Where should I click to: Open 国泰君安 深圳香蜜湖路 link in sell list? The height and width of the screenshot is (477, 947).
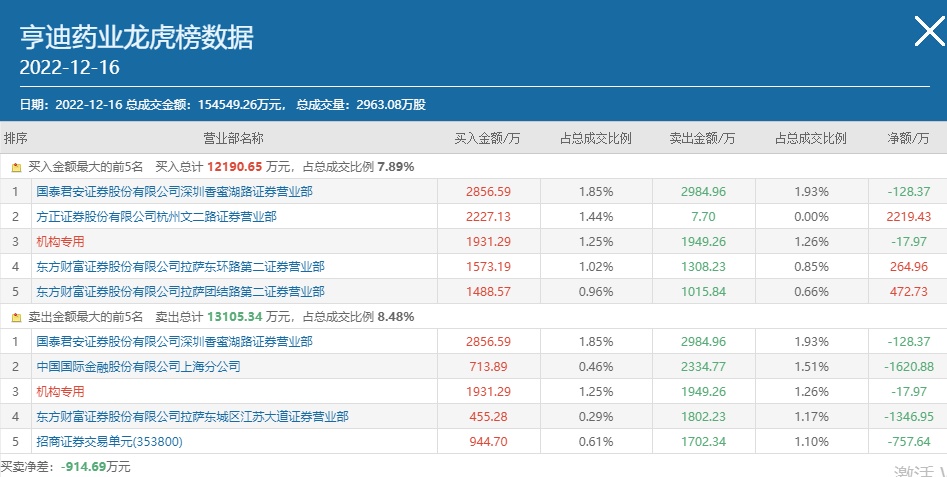tap(174, 341)
